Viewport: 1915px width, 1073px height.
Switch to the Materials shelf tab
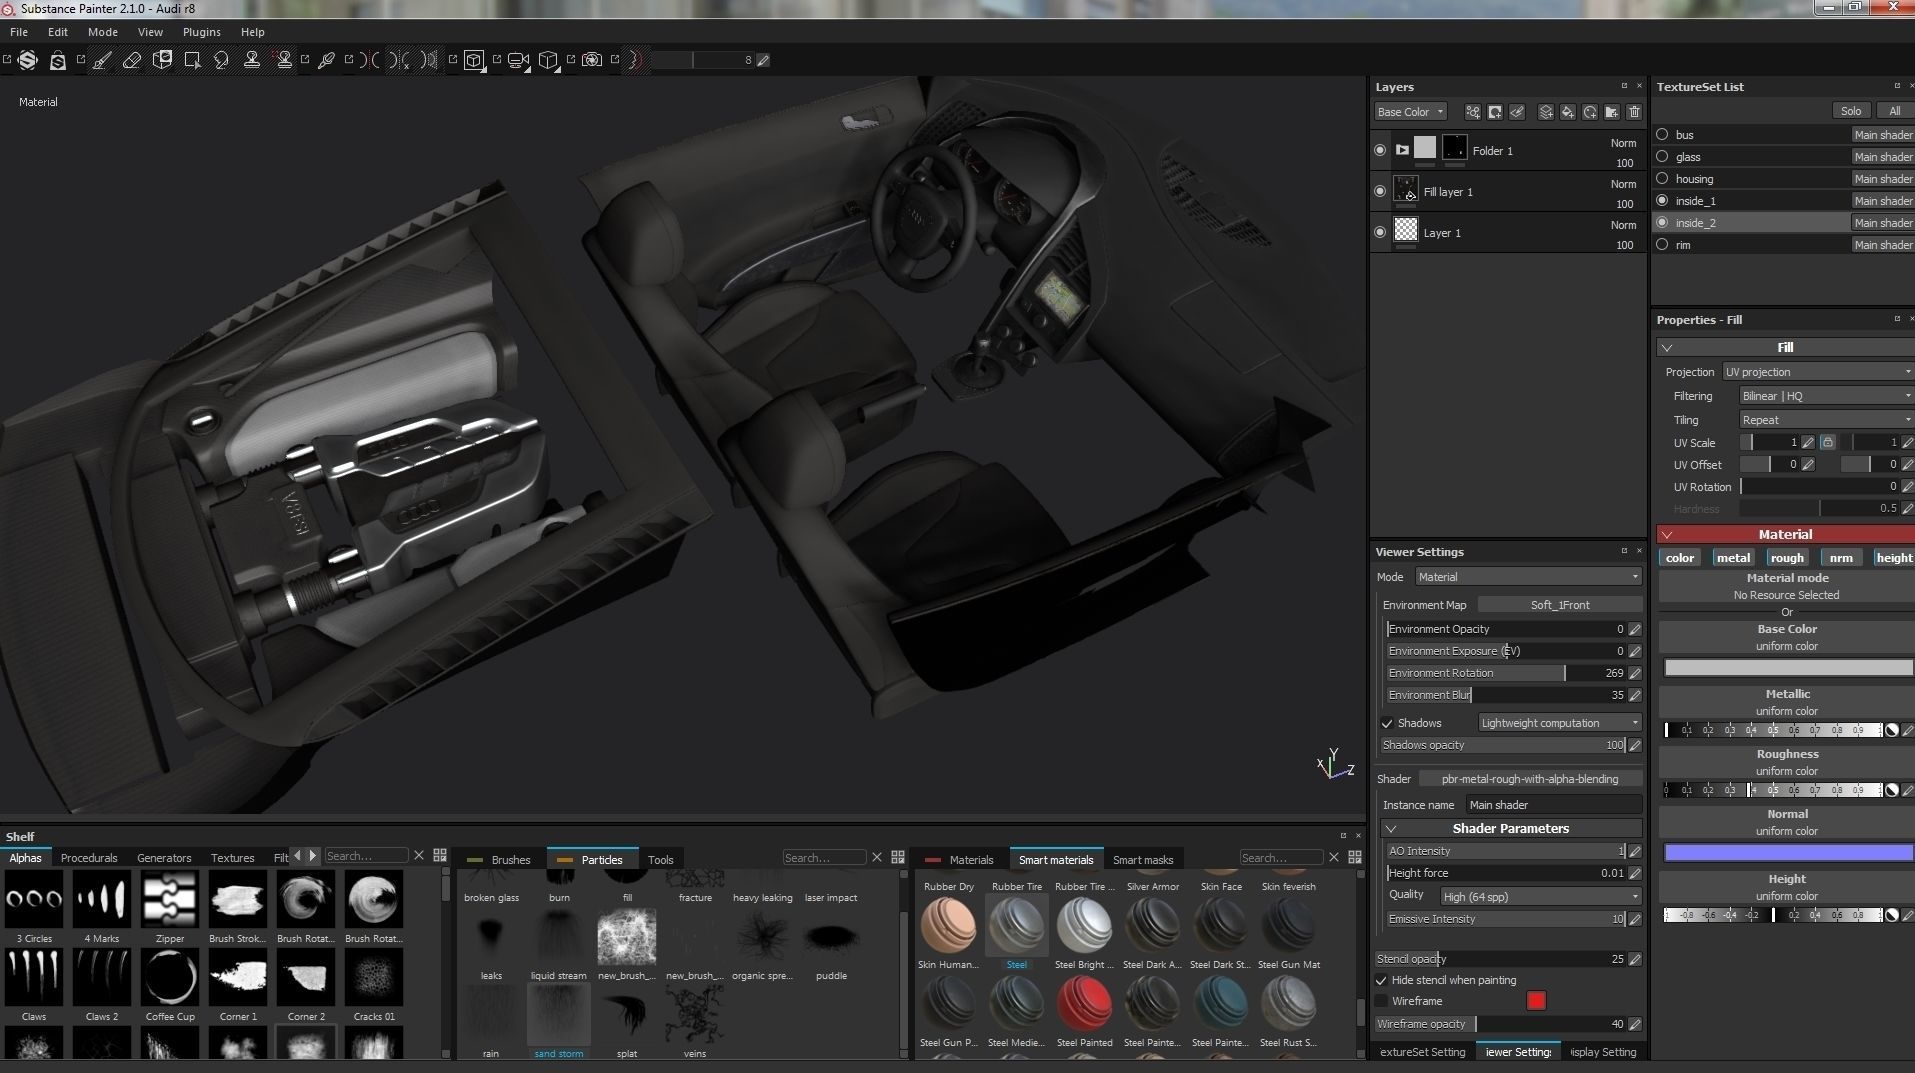960,860
